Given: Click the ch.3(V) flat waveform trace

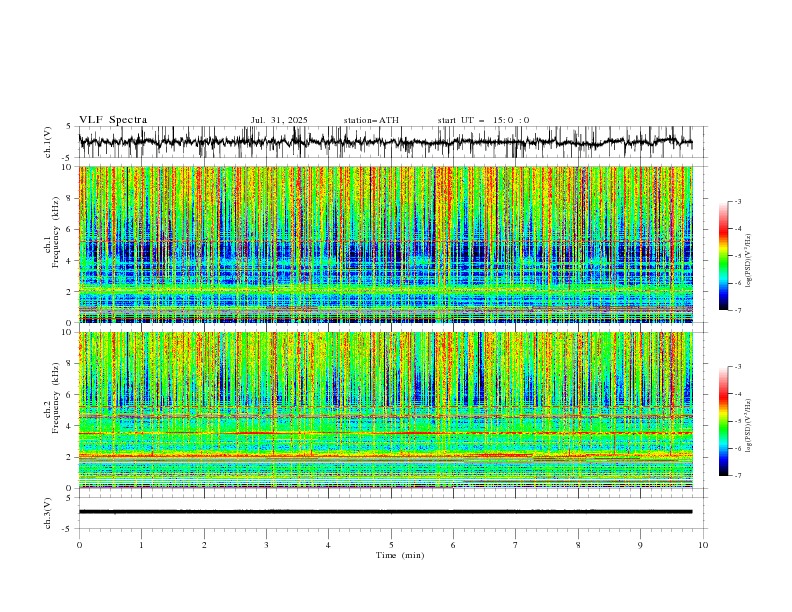Looking at the screenshot, I should 385,512.
